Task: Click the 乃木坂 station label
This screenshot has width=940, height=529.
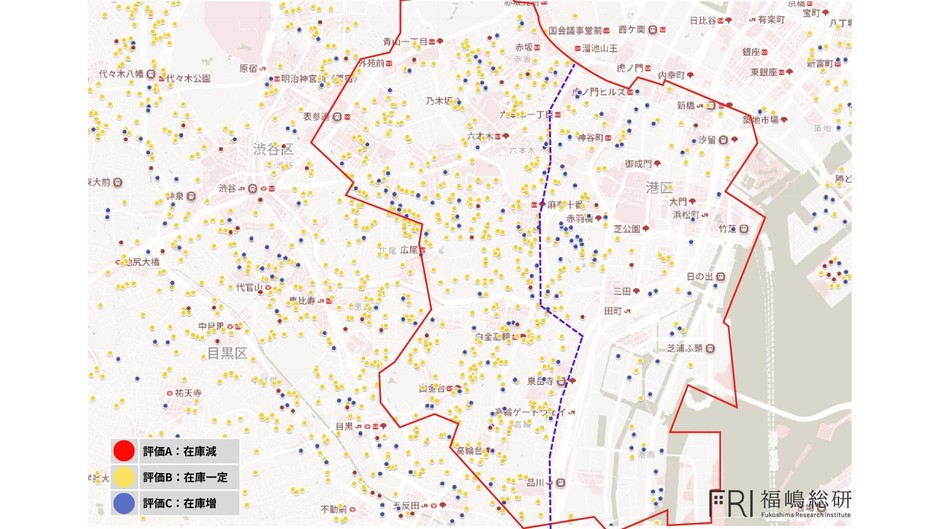Action: 439,101
